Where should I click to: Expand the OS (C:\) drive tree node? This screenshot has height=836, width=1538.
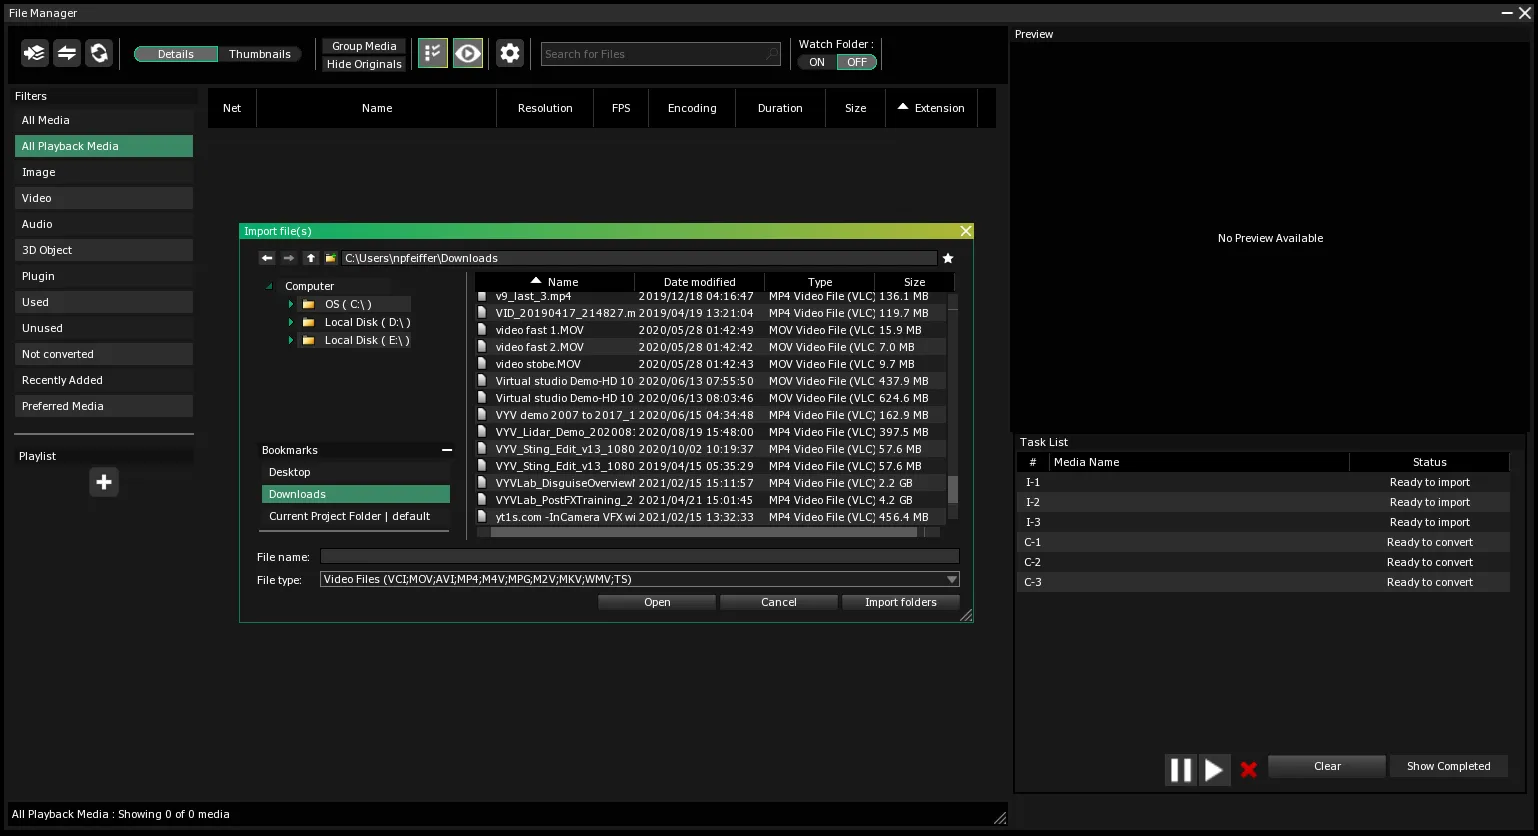click(291, 304)
